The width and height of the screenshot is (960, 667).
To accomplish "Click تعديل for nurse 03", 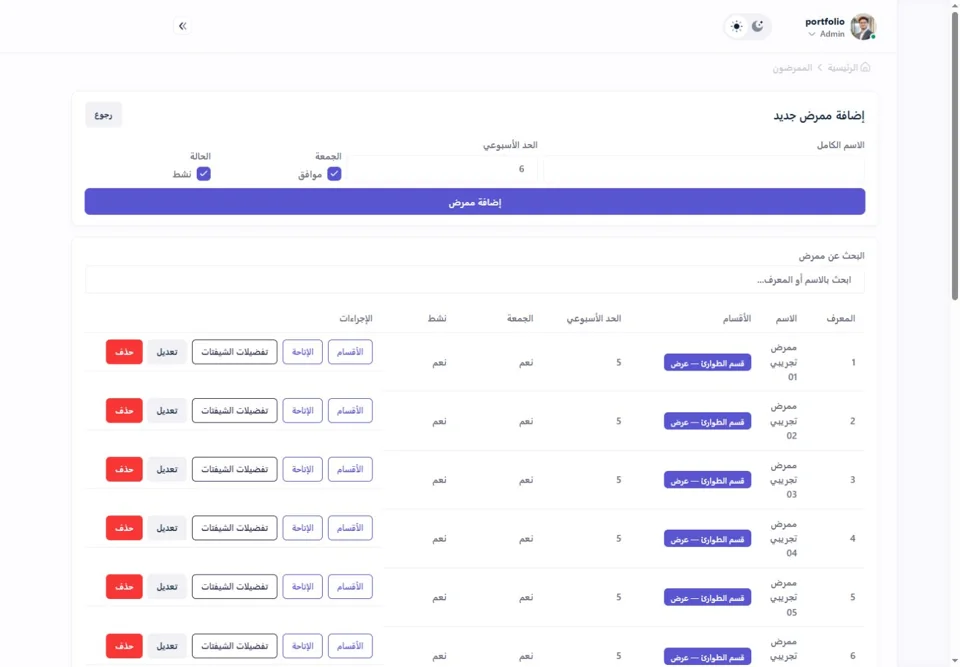I will pos(167,469).
